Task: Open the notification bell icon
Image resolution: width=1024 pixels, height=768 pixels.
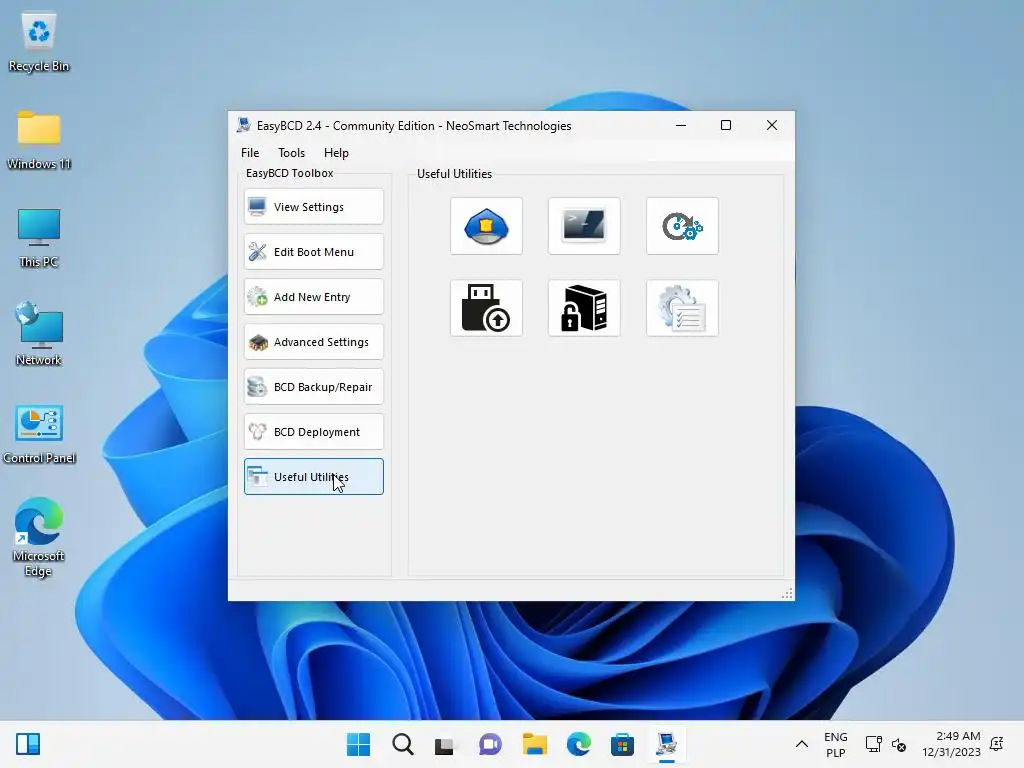Action: pyautogui.click(x=997, y=744)
